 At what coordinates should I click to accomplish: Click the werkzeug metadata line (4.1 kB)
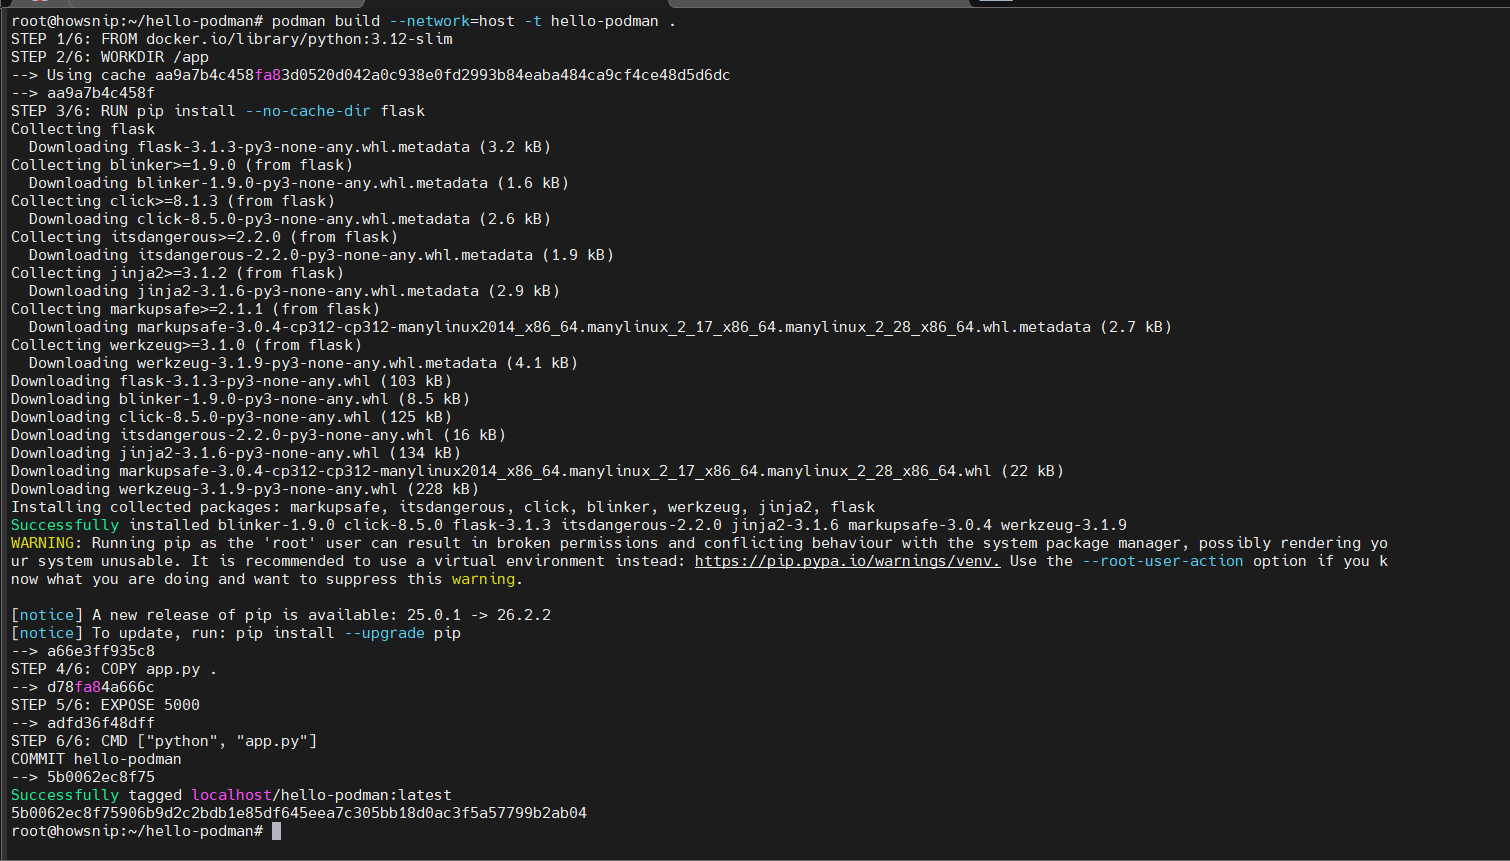click(303, 363)
